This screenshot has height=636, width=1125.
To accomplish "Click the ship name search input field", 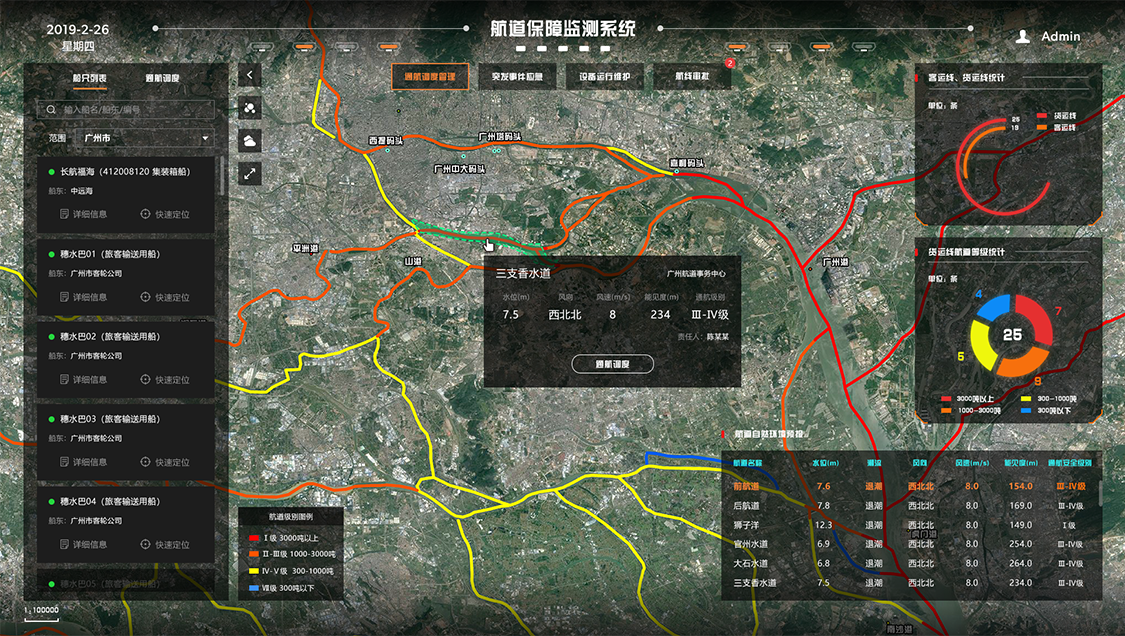I will [x=135, y=109].
